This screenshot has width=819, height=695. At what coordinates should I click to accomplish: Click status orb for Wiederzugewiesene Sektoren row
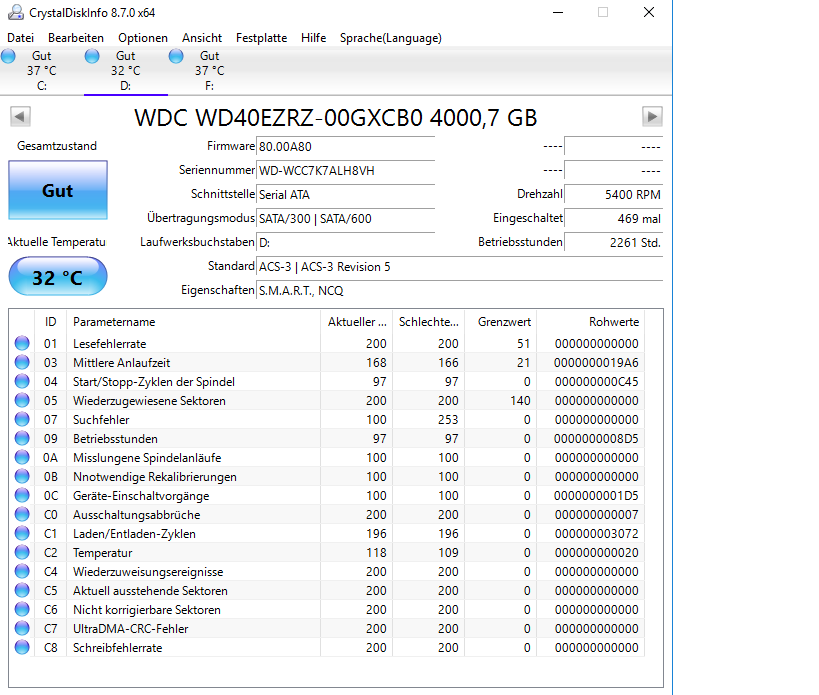[22, 400]
